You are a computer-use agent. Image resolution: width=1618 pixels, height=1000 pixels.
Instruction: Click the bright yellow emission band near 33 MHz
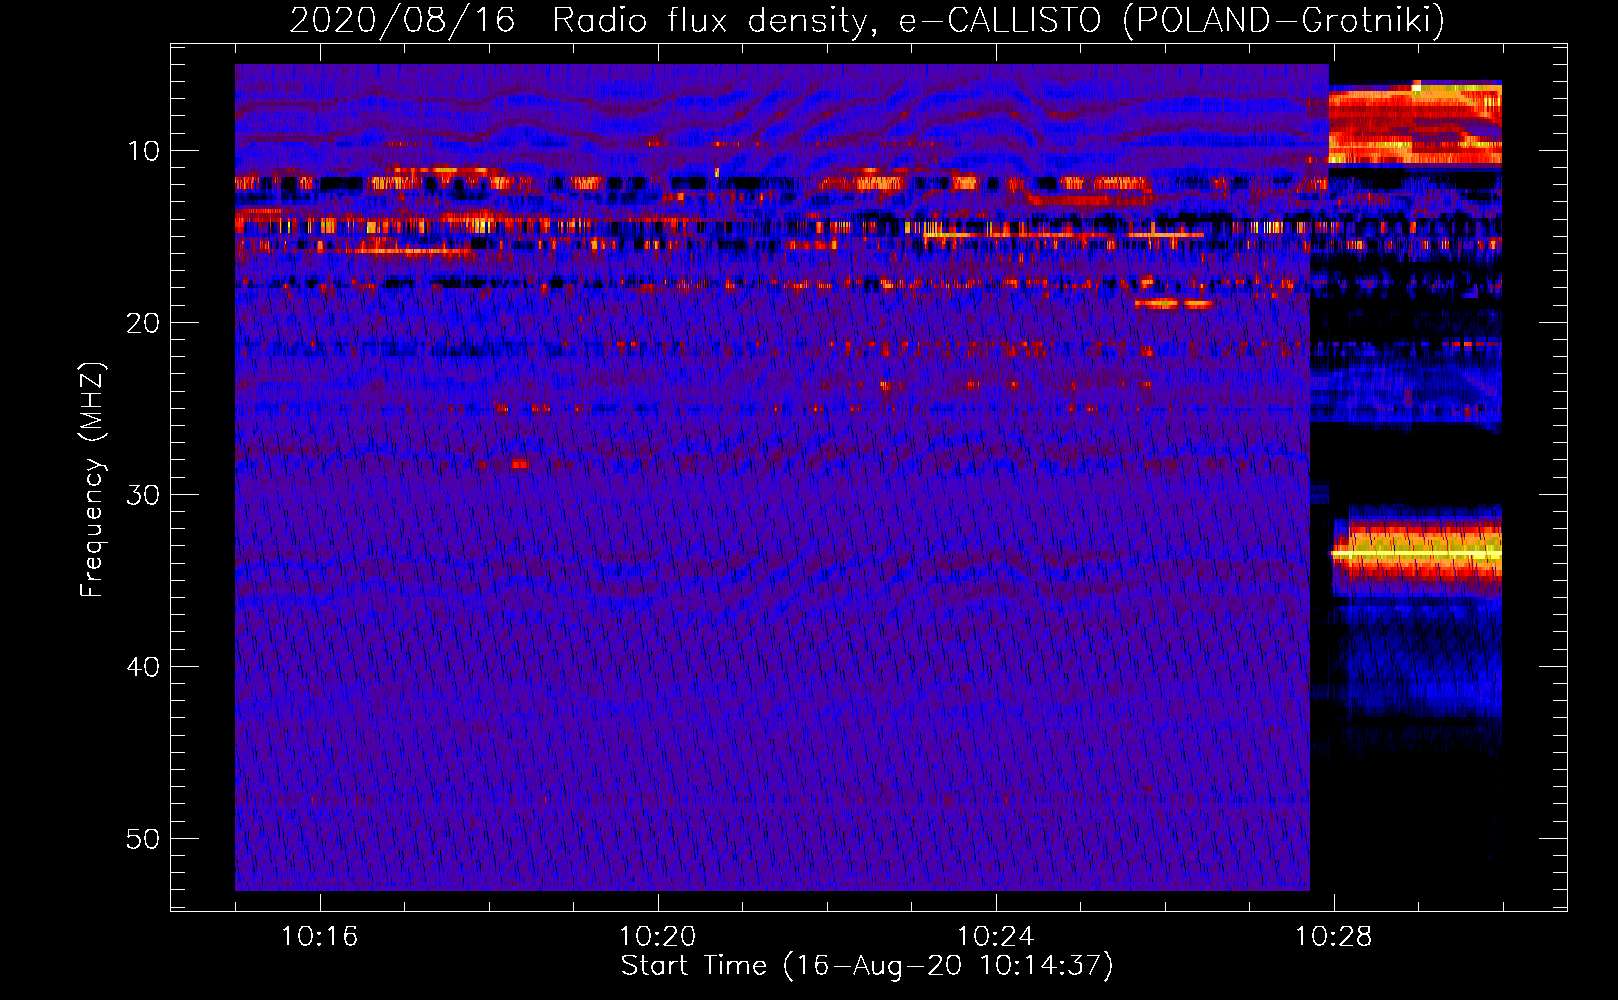(x=1417, y=552)
